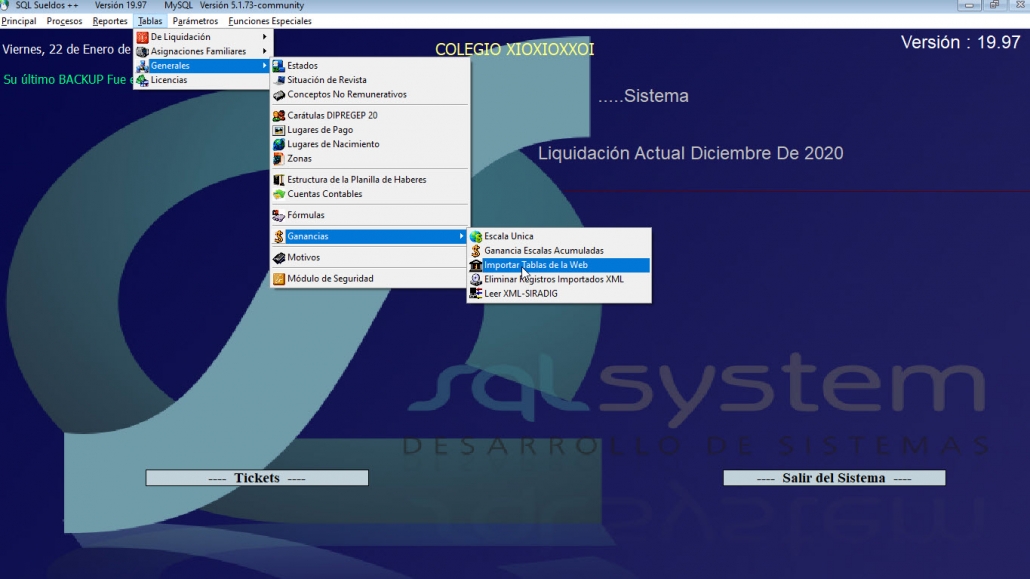1030x579 pixels.
Task: Click the Importar Tablas de la Web icon
Action: (x=476, y=266)
